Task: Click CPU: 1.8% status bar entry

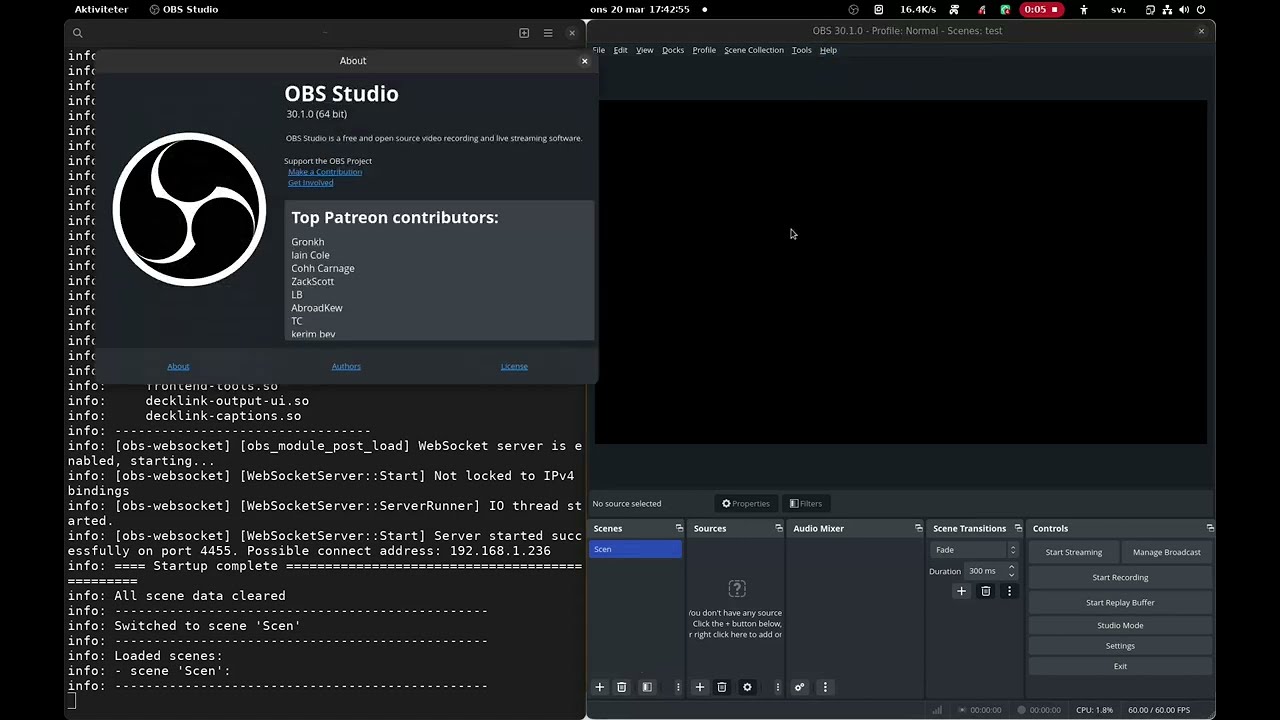Action: point(1095,710)
